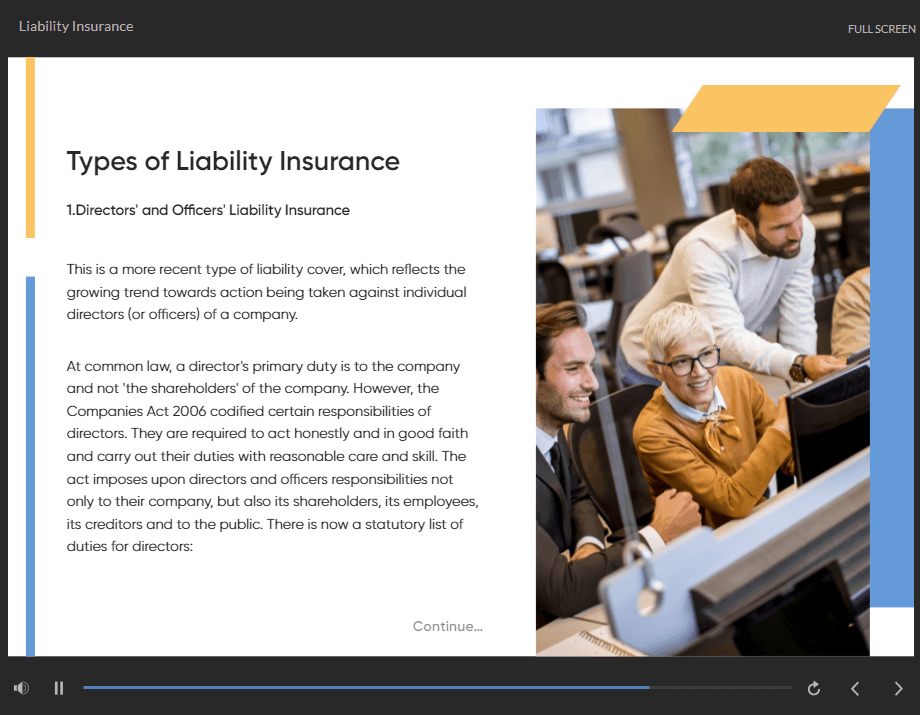The height and width of the screenshot is (715, 920).
Task: Click the Continue... link
Action: (x=448, y=626)
